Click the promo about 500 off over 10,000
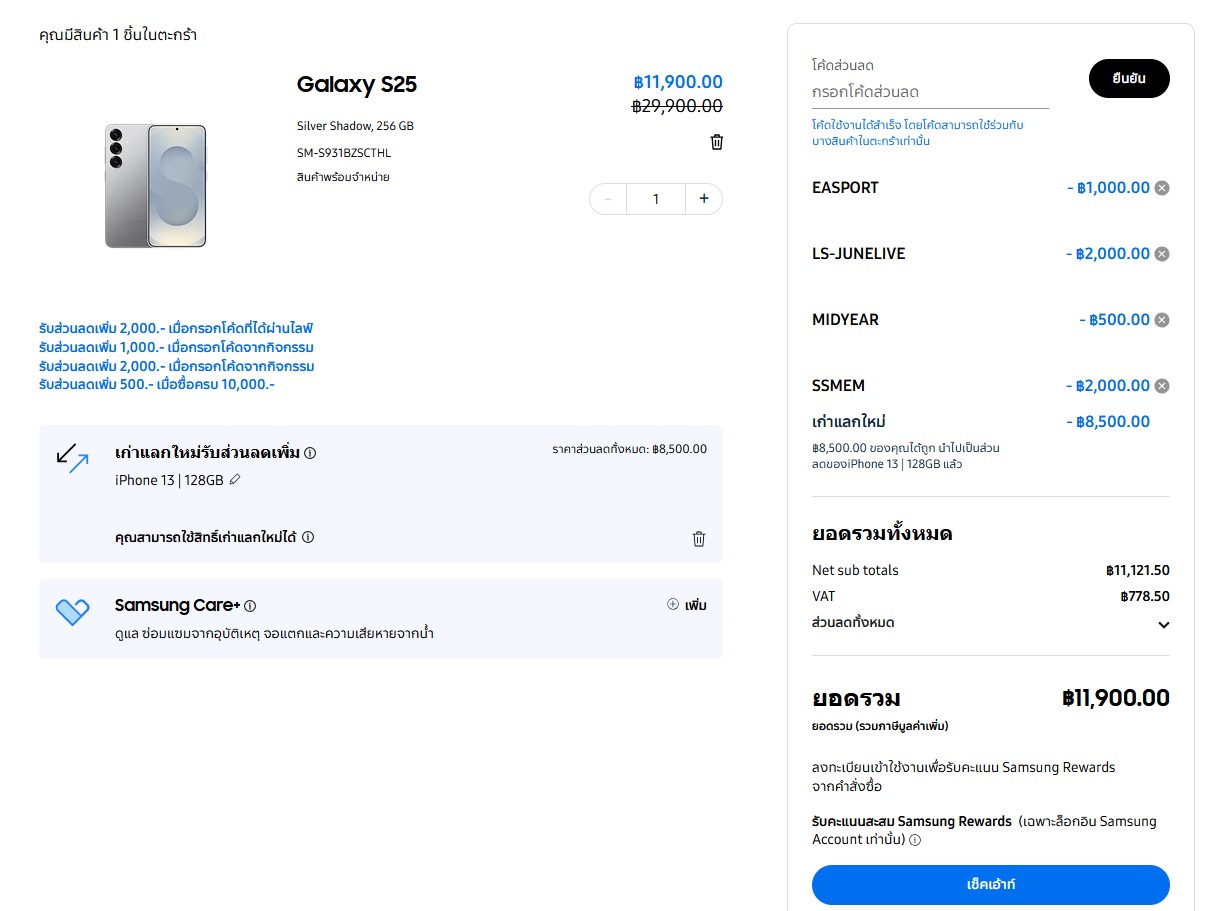Viewport: 1215px width, 911px height. tap(157, 384)
